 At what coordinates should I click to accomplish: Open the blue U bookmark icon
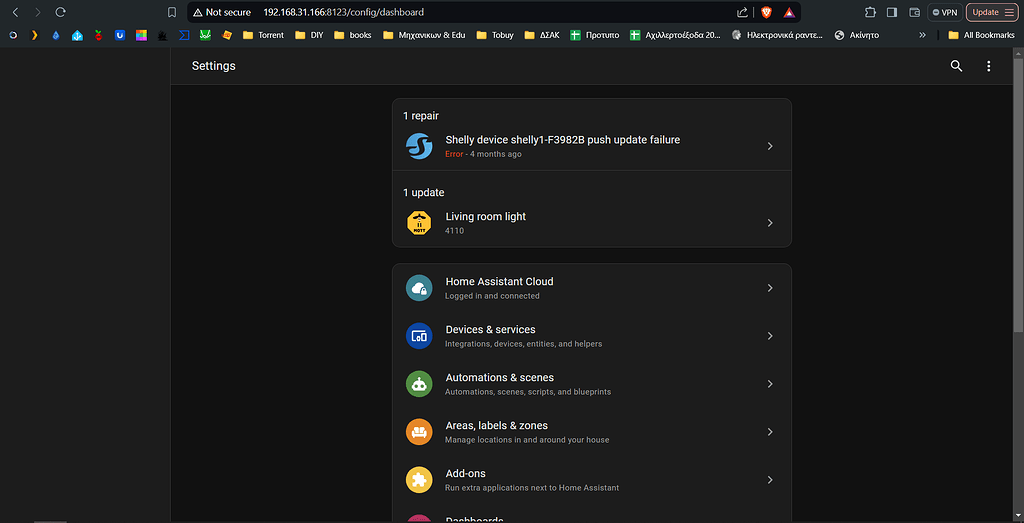(120, 35)
